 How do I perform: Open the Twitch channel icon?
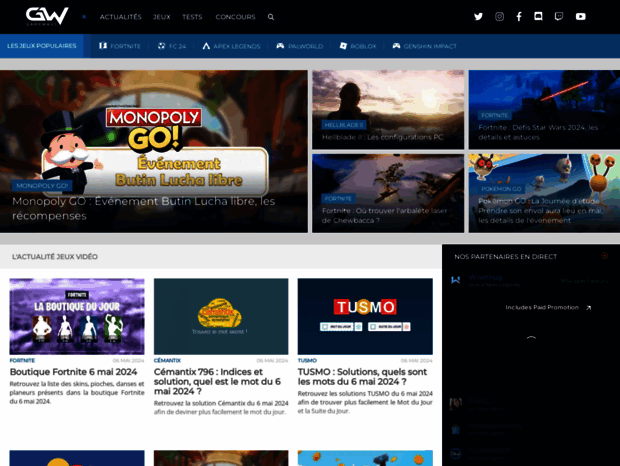pos(559,17)
